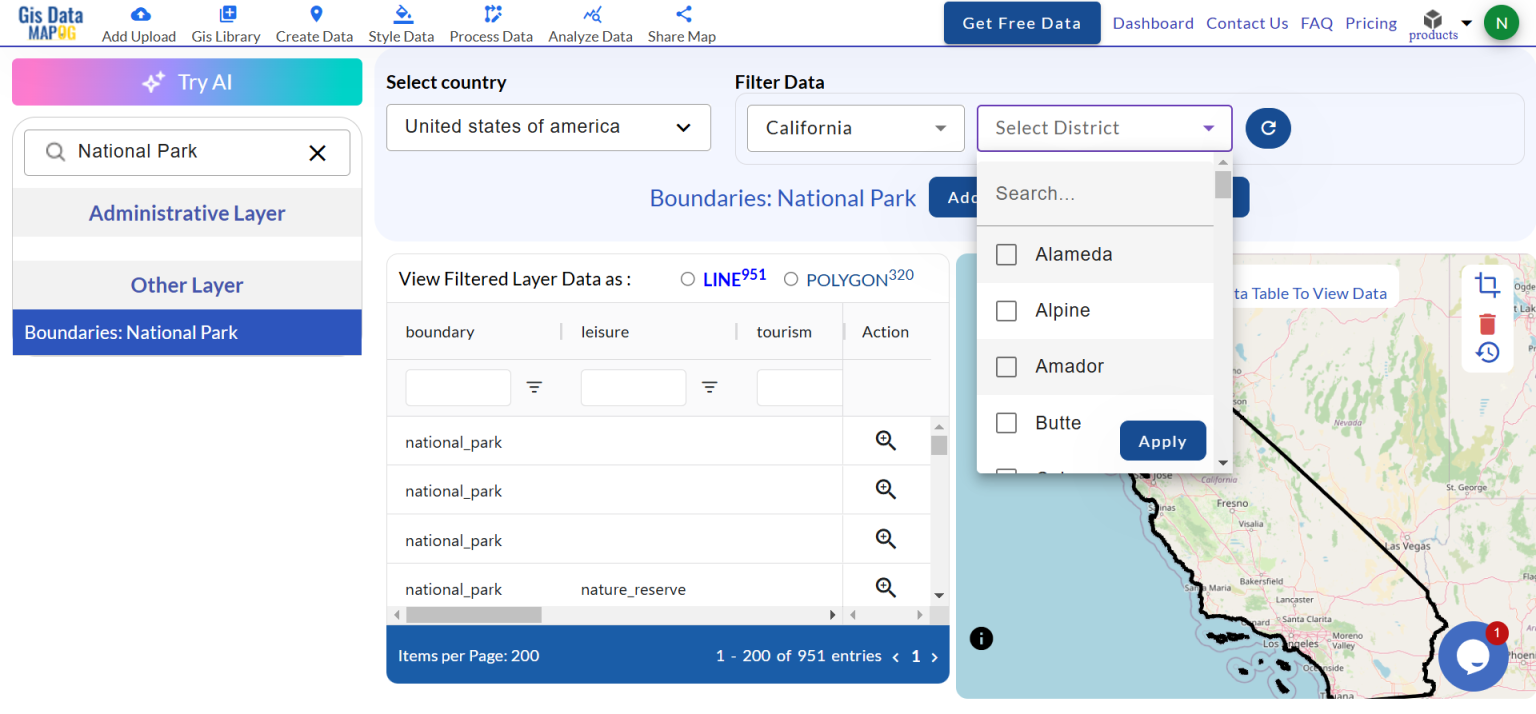The width and height of the screenshot is (1536, 714).
Task: Open the Pricing nav item
Action: (x=1371, y=23)
